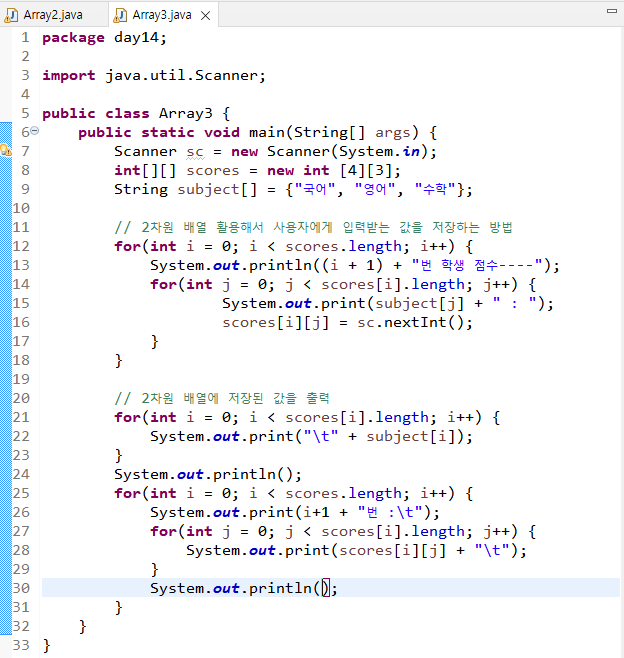Minimize the editor area
Viewport: 624px width, 658px height.
point(612,11)
